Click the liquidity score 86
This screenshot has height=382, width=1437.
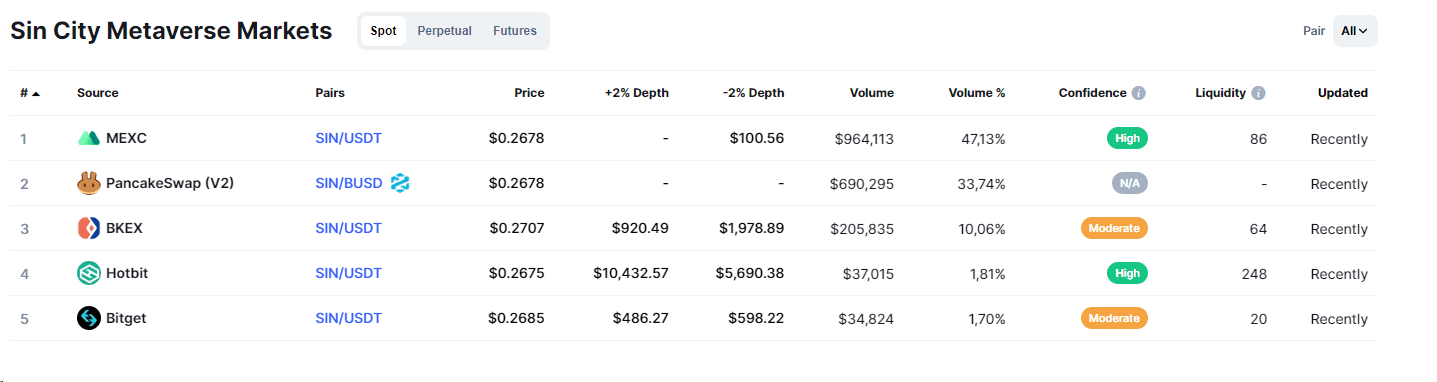tap(1258, 139)
